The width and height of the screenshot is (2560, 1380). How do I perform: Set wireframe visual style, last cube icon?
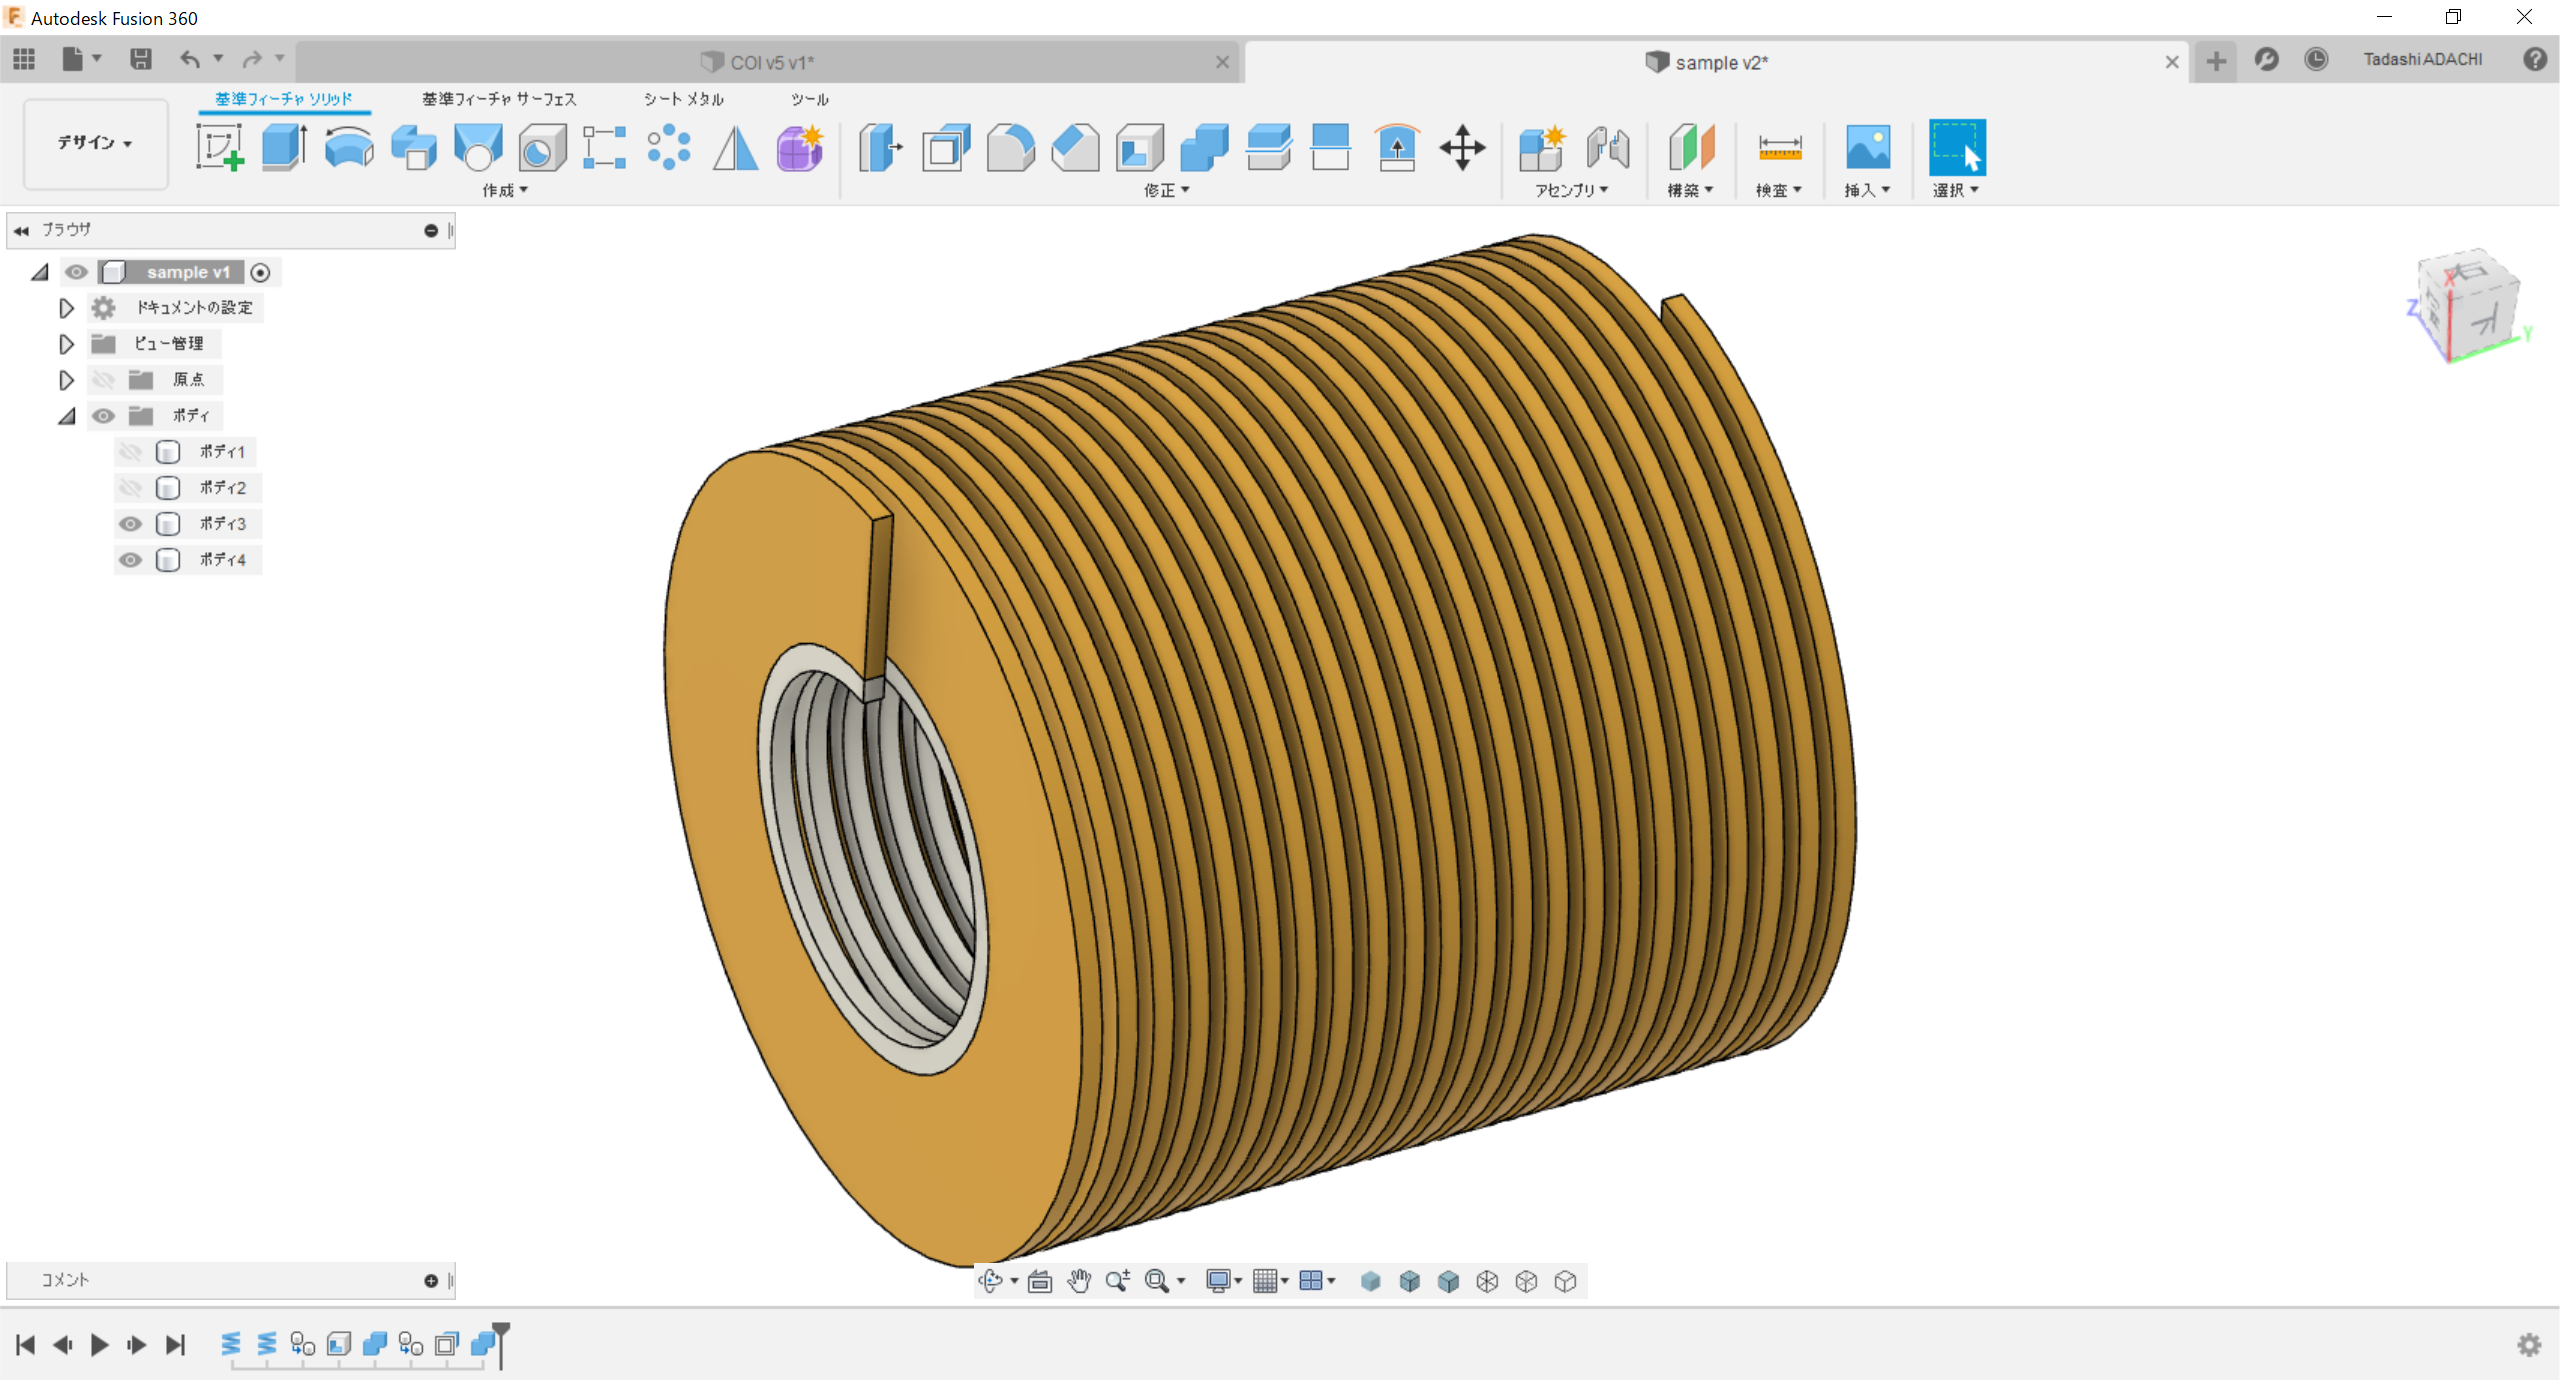pos(1566,1281)
